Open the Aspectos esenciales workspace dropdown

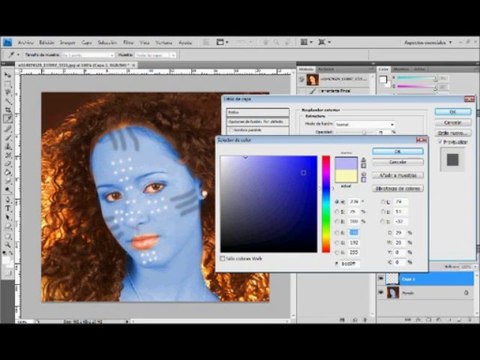tap(428, 42)
